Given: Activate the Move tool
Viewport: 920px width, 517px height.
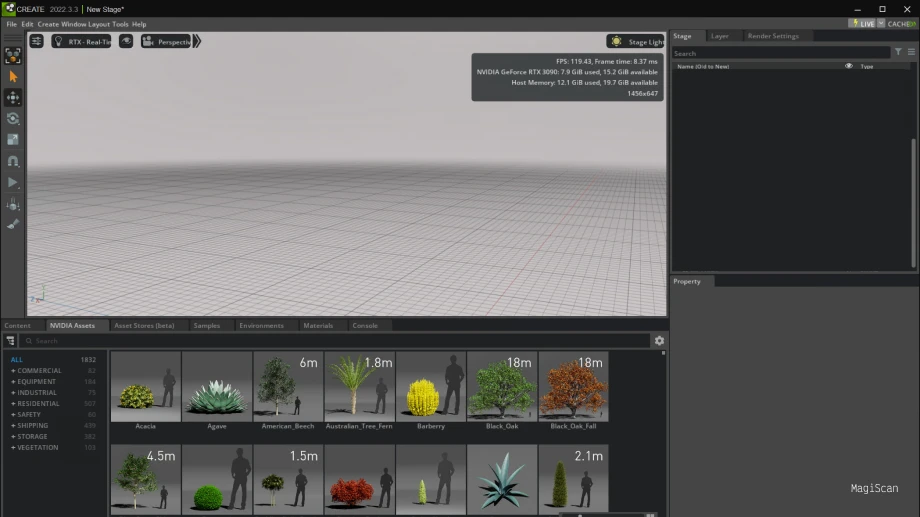Looking at the screenshot, I should click(x=13, y=97).
